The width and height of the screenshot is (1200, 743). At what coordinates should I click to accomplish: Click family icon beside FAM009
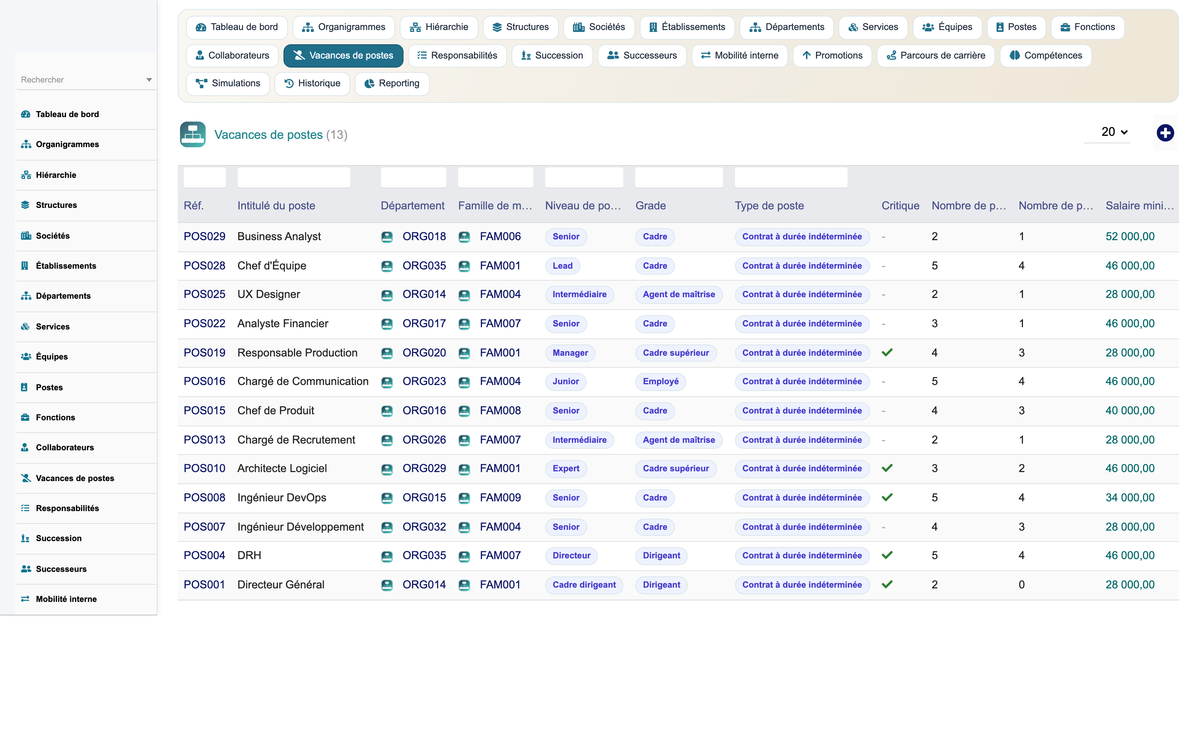(x=464, y=498)
